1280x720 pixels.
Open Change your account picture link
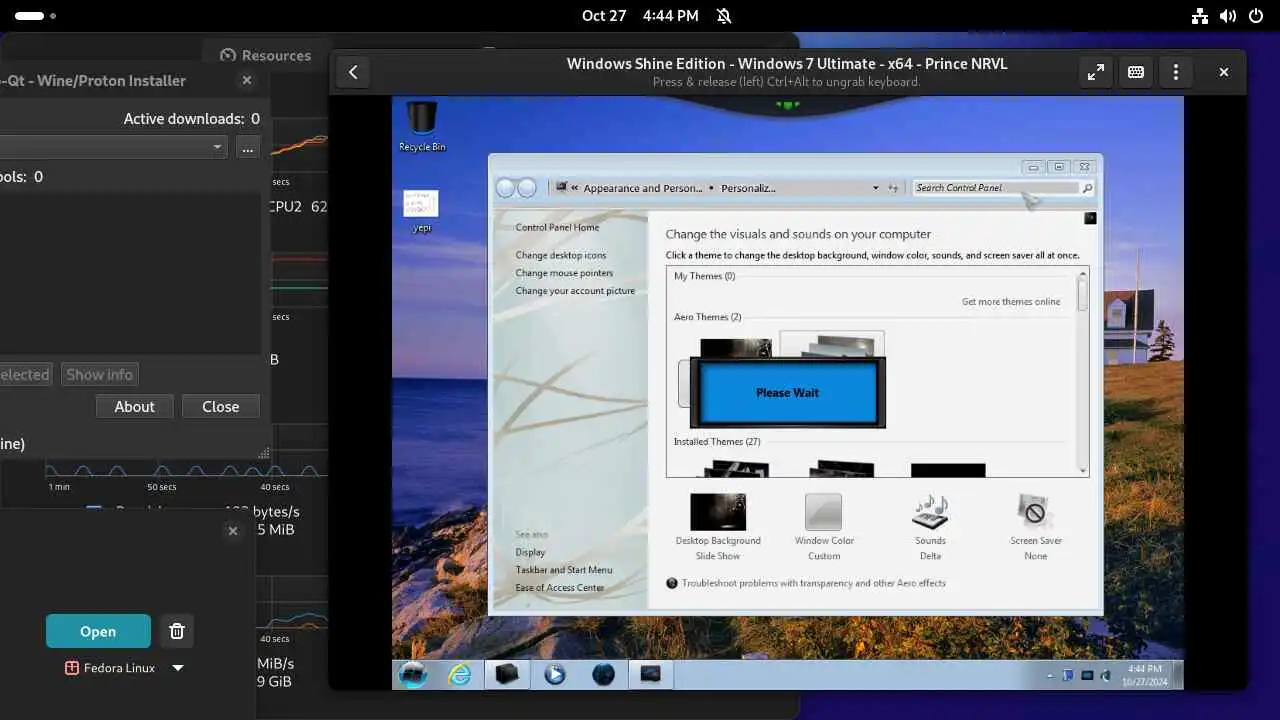click(x=575, y=291)
